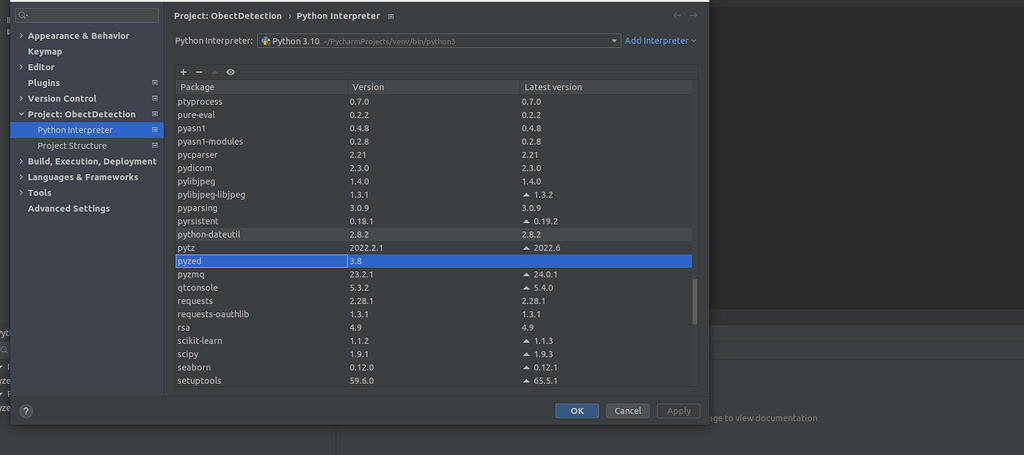Click the Cancel button
The image size is (1024, 455).
[628, 411]
